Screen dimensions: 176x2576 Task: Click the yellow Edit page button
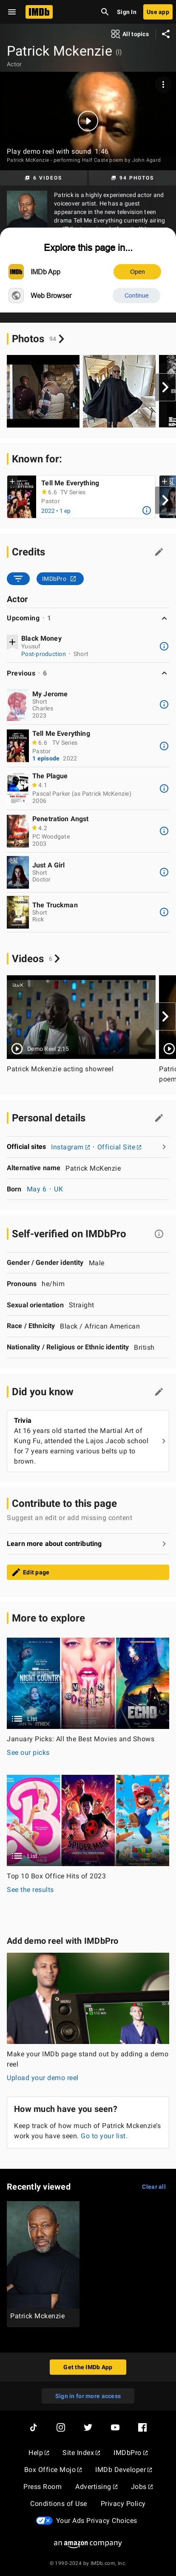click(x=88, y=1572)
